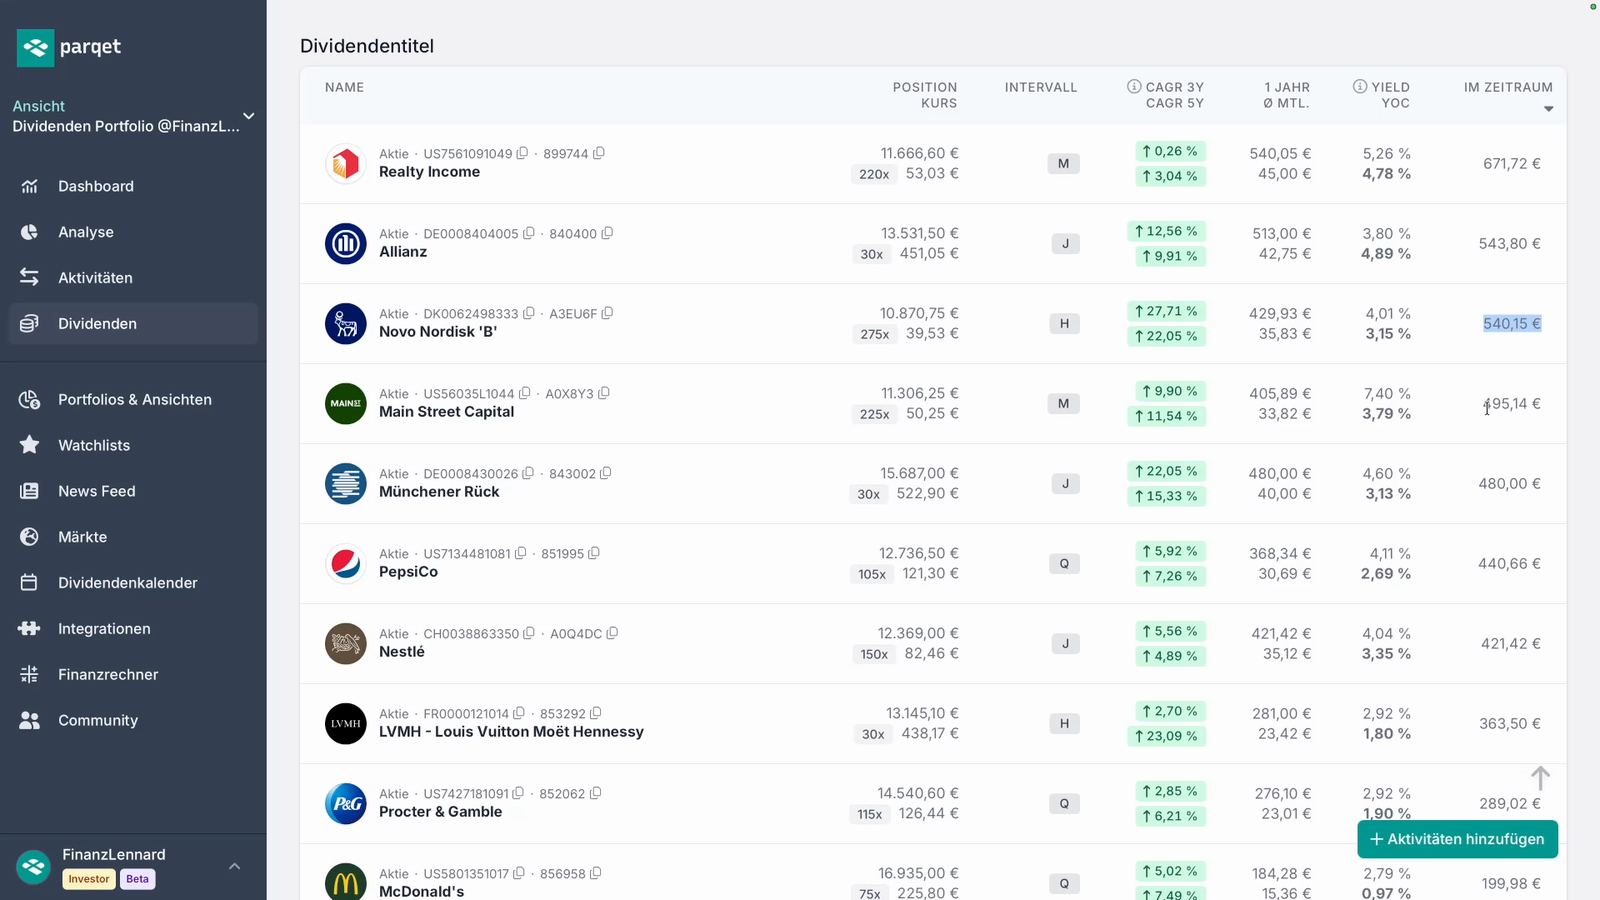Click LVMH 23,09 % CAGR 5Y badge
Image resolution: width=1600 pixels, height=900 pixels.
[x=1166, y=736]
